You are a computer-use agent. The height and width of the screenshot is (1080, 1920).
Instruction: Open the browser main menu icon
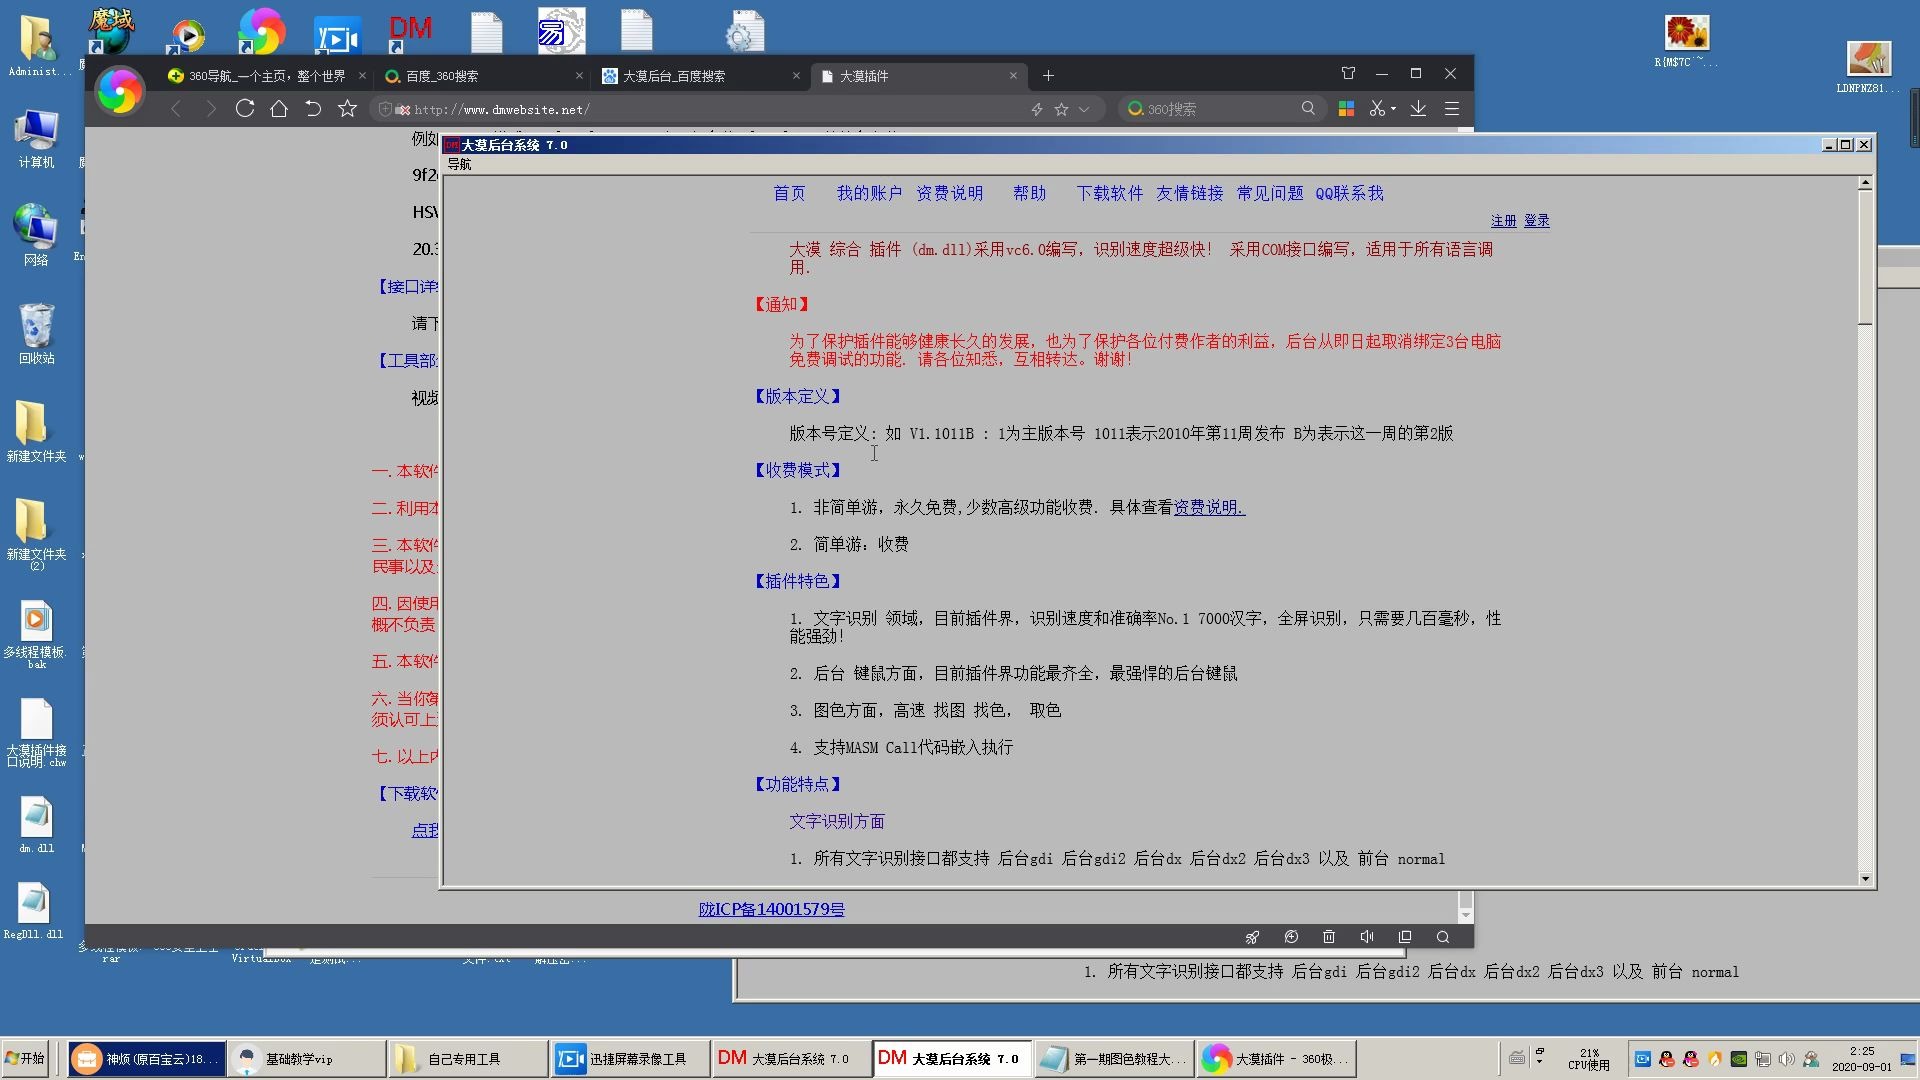pos(1452,109)
